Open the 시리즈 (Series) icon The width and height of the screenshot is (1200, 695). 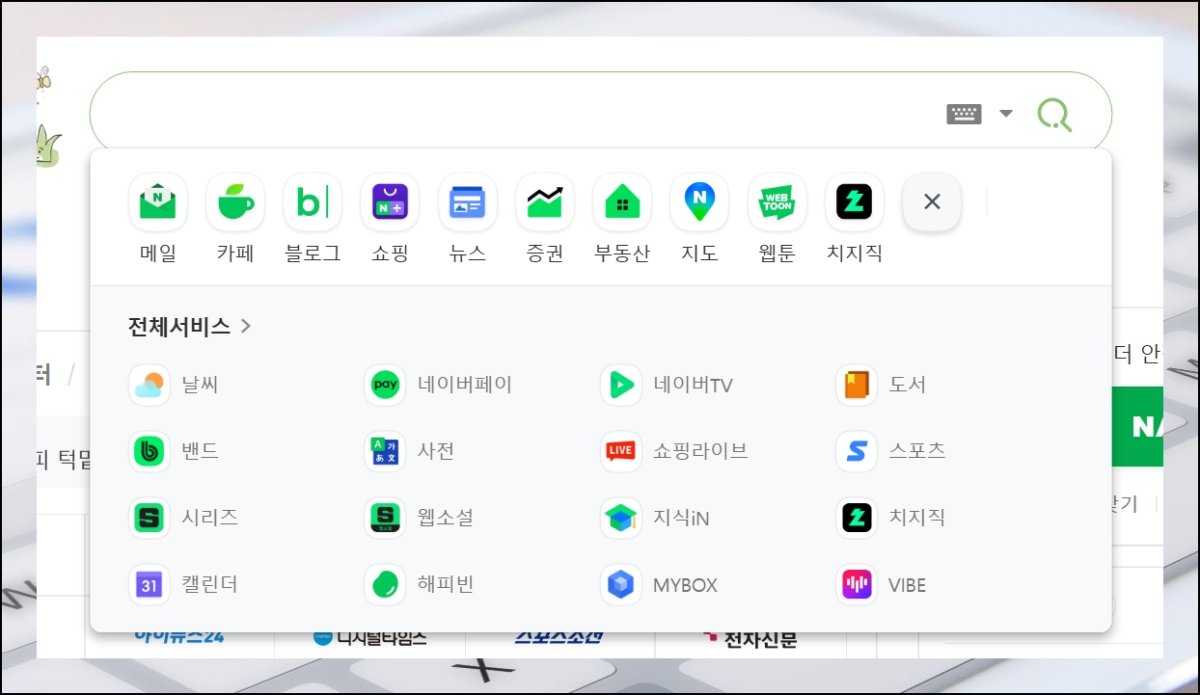[x=149, y=518]
